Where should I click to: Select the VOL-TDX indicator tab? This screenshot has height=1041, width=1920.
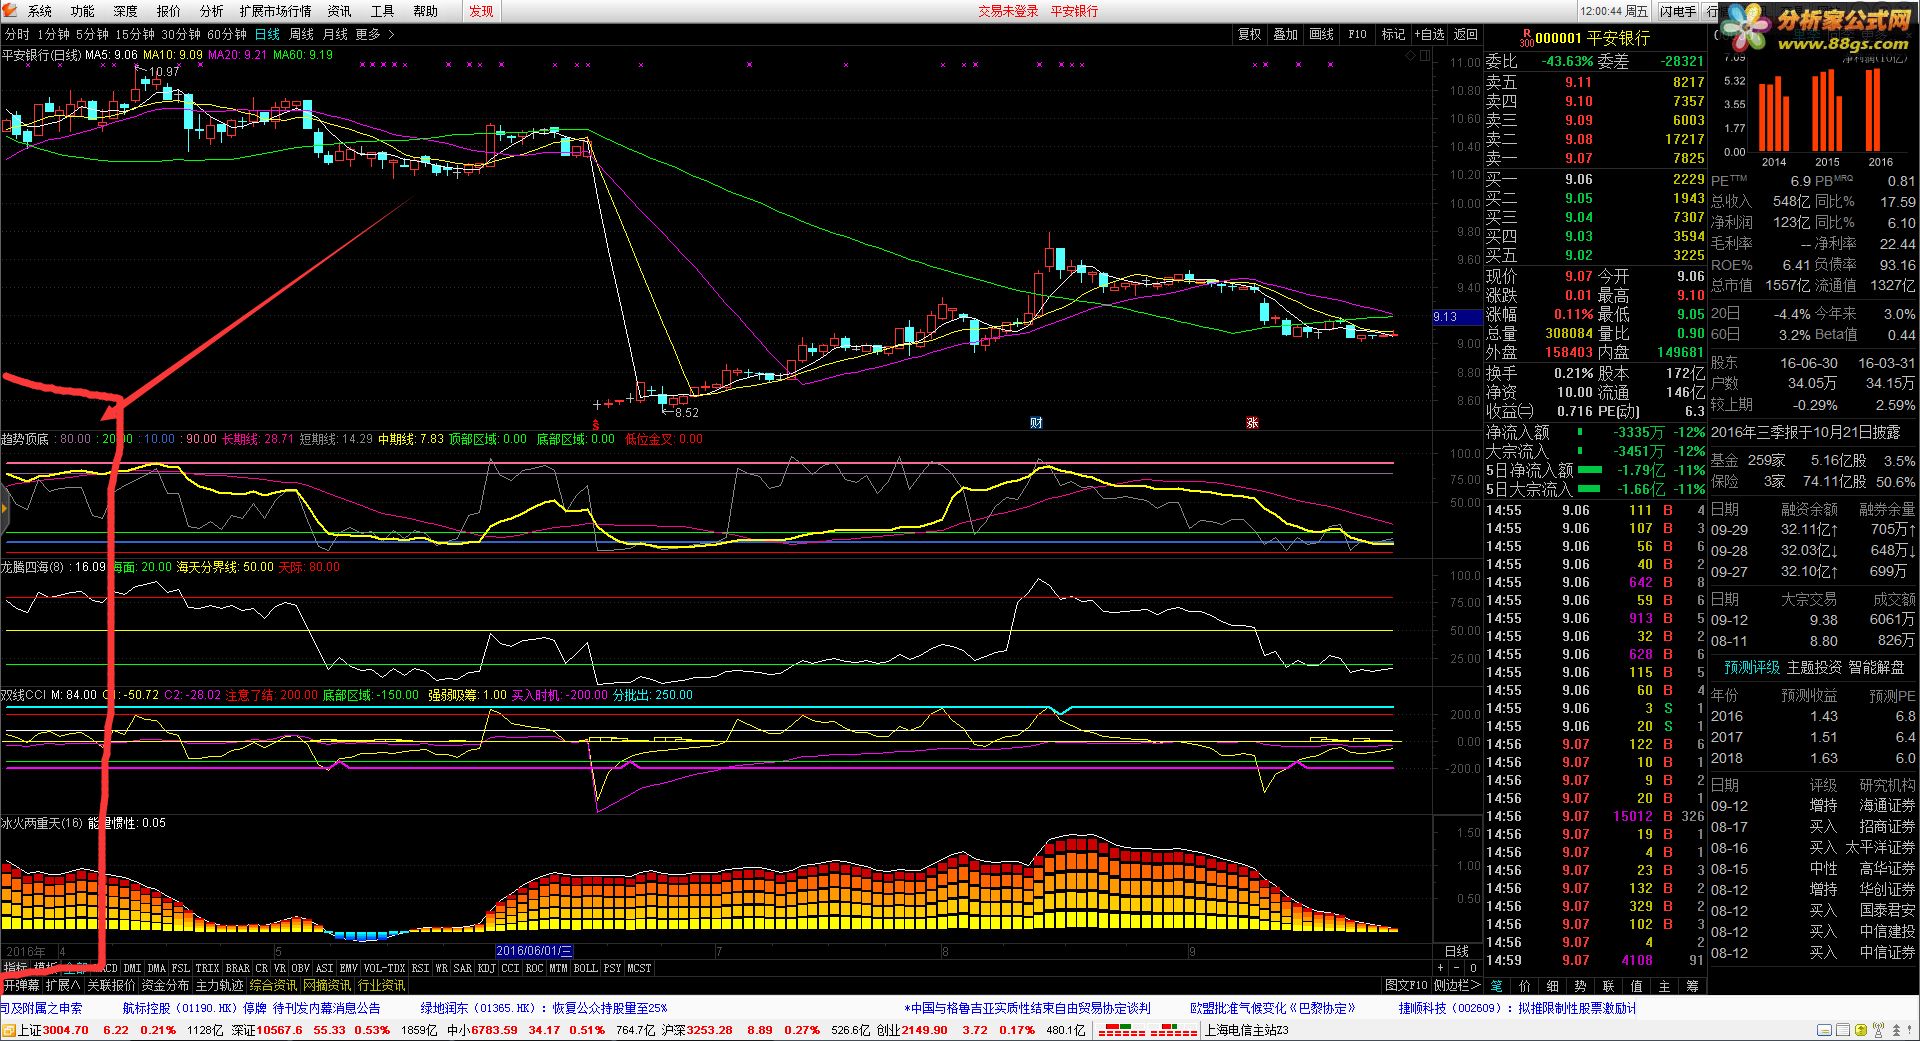point(385,968)
